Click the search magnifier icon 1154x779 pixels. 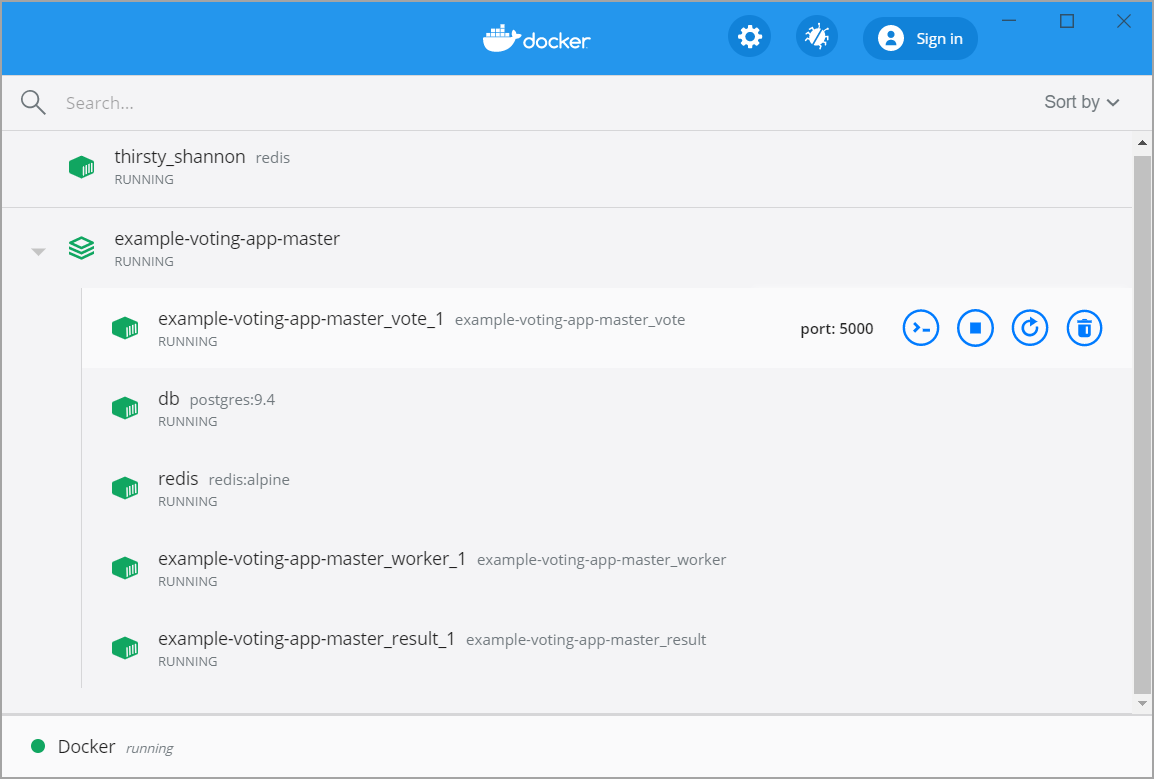click(x=33, y=102)
